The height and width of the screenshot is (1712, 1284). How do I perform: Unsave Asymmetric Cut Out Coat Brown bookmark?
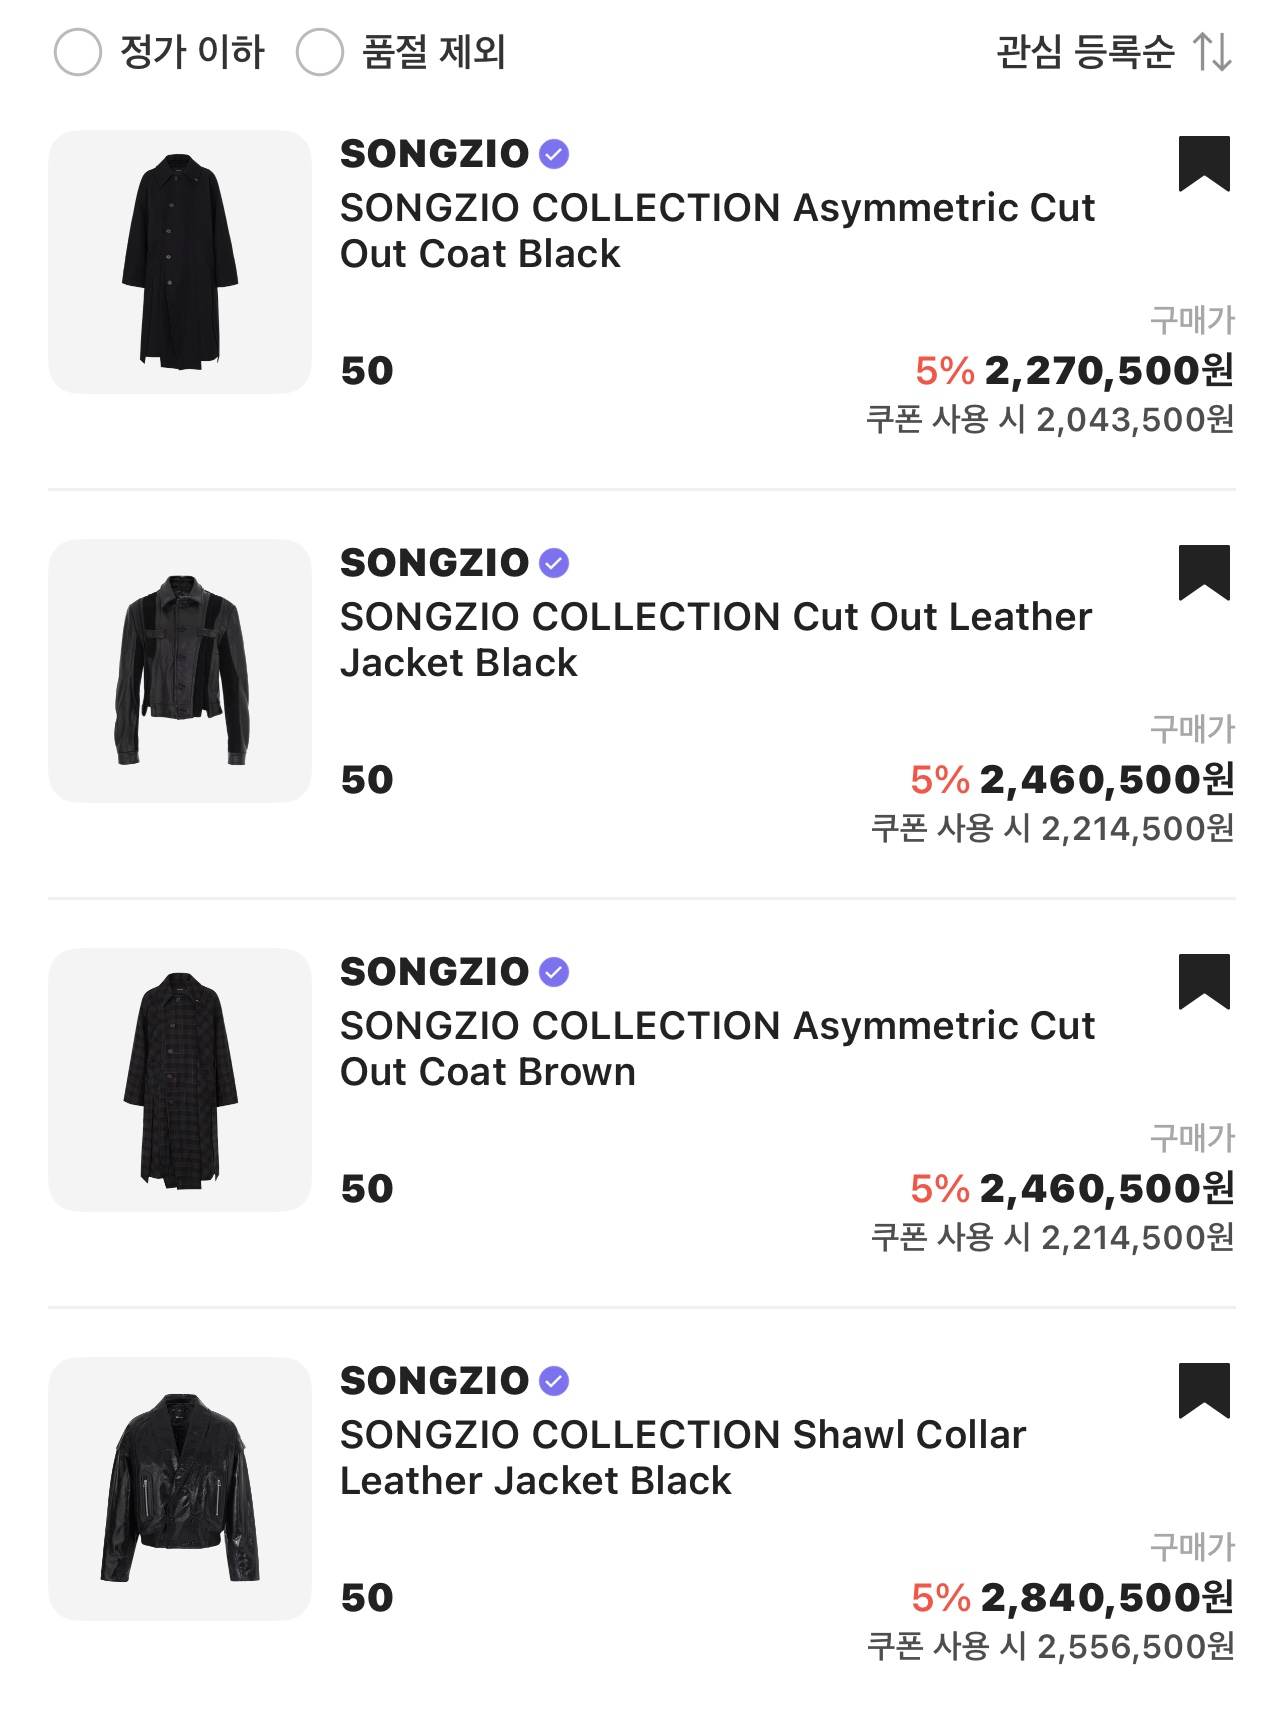pyautogui.click(x=1204, y=981)
